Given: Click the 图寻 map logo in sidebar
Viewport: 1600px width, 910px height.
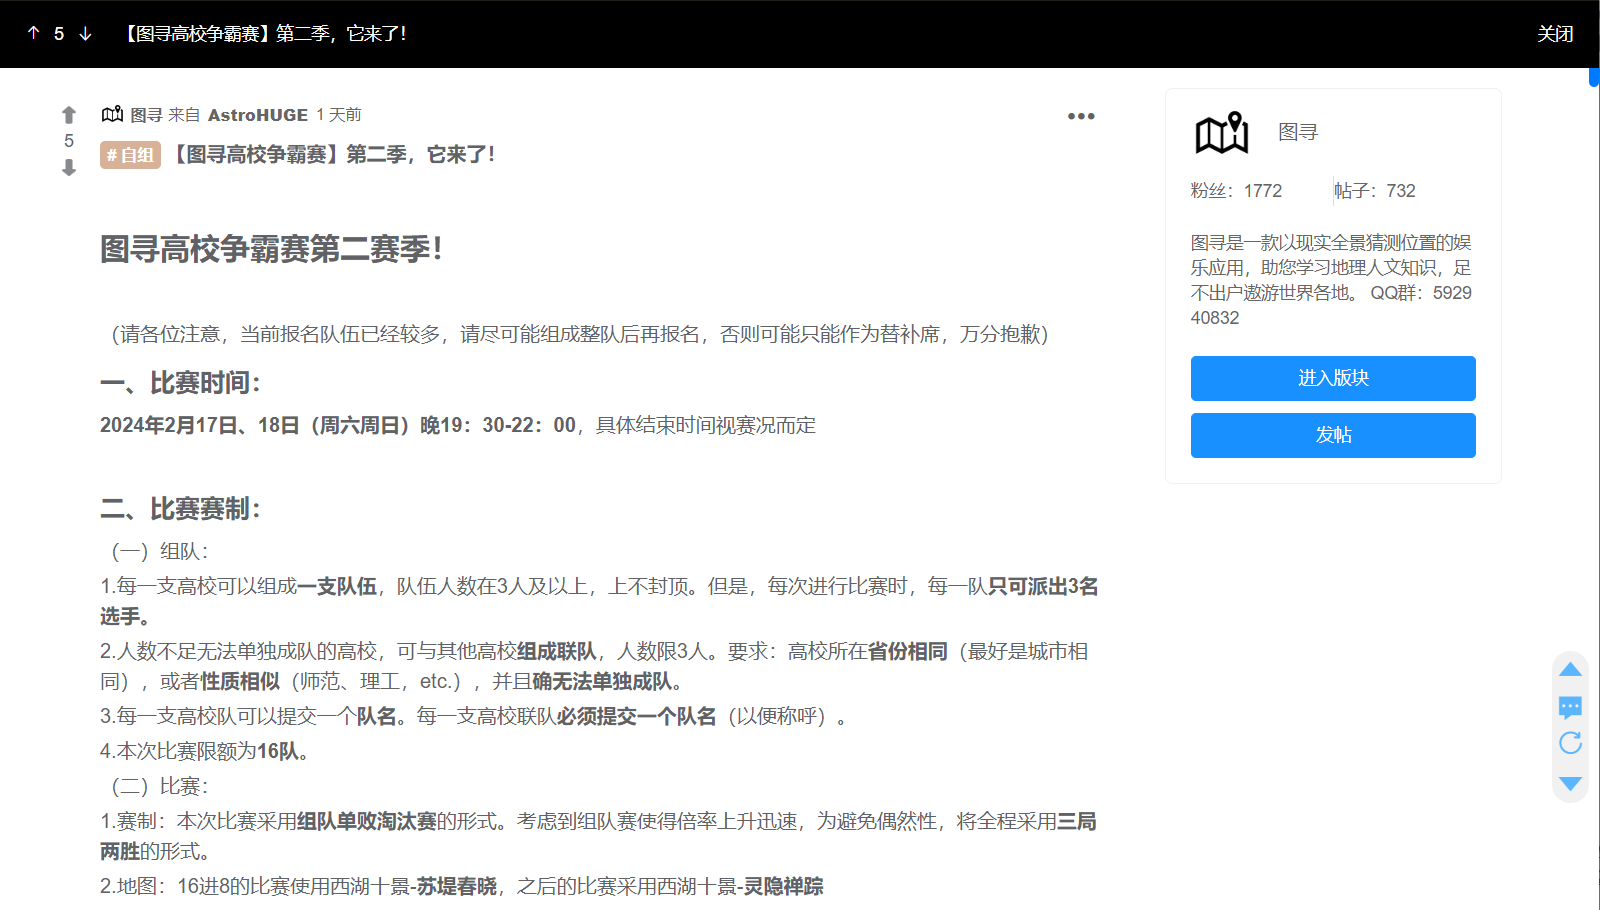Looking at the screenshot, I should [x=1222, y=133].
